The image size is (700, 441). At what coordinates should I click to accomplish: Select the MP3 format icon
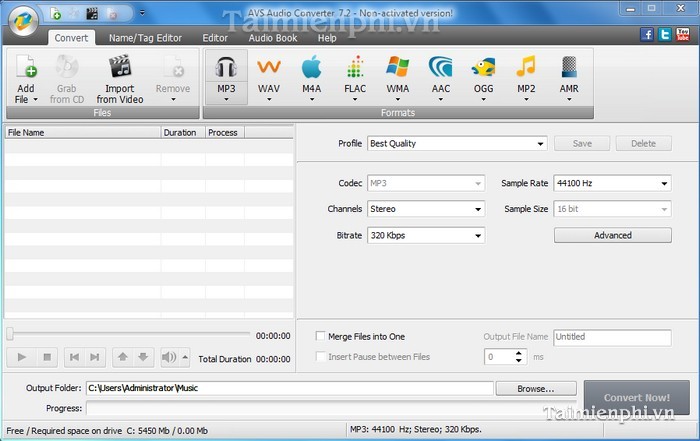[x=226, y=67]
